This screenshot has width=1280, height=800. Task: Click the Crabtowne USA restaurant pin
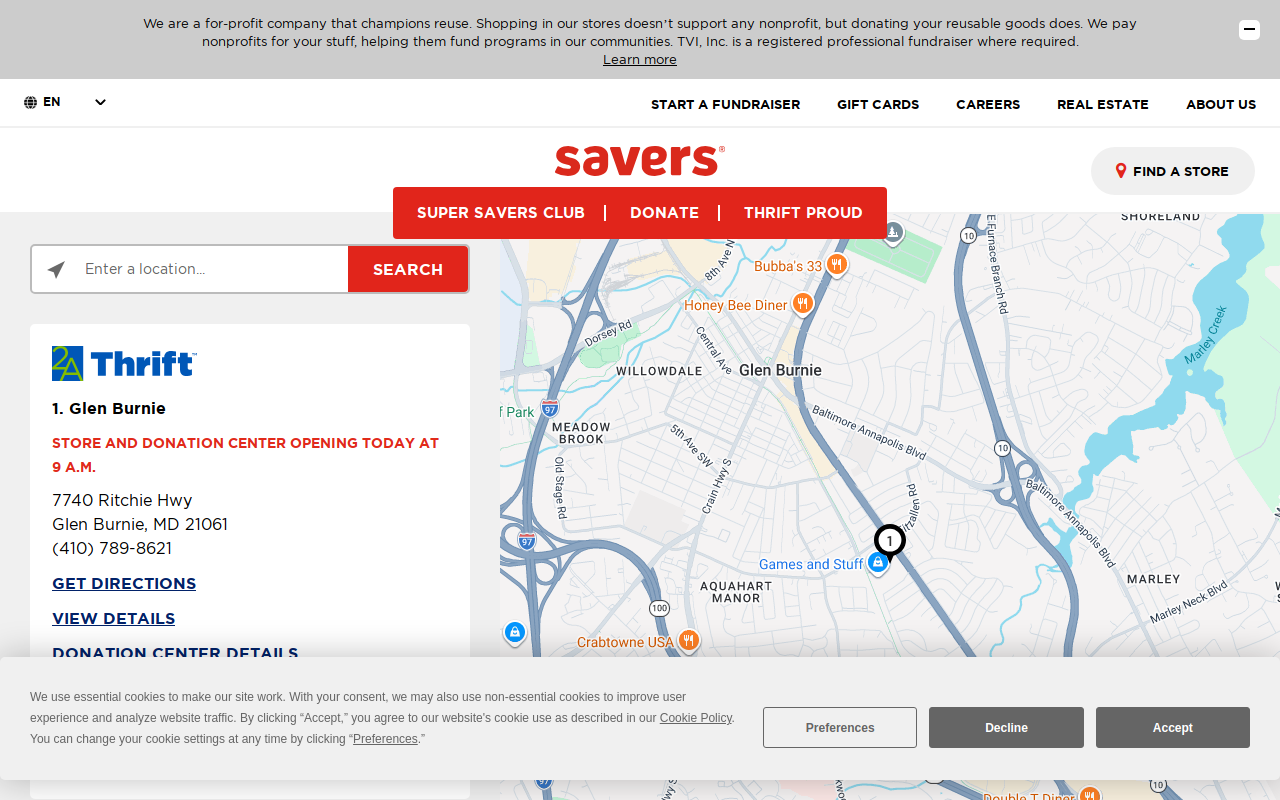pos(688,641)
